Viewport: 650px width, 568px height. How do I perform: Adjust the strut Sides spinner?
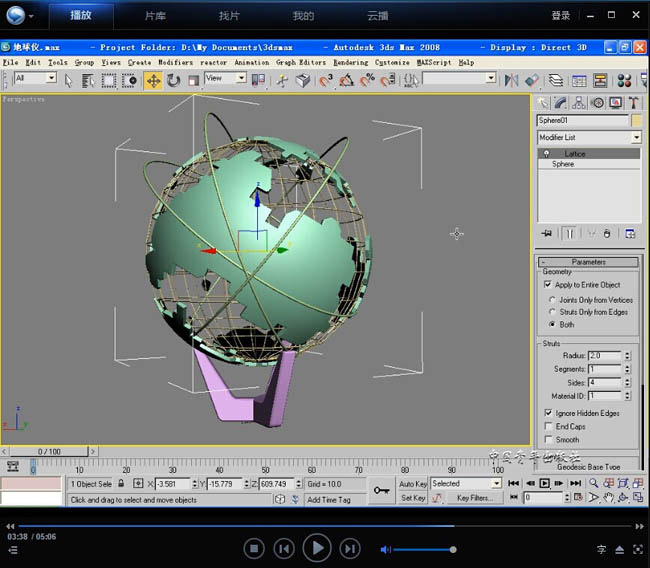click(627, 382)
